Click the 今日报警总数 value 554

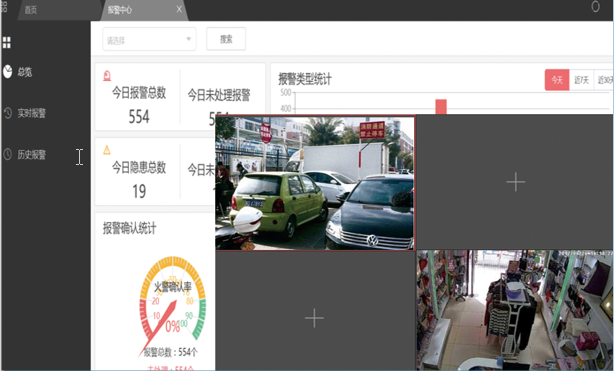[139, 117]
